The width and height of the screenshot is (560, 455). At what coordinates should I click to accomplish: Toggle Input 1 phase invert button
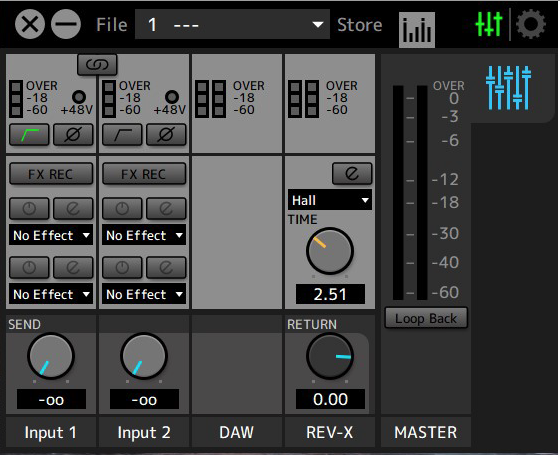click(x=73, y=135)
